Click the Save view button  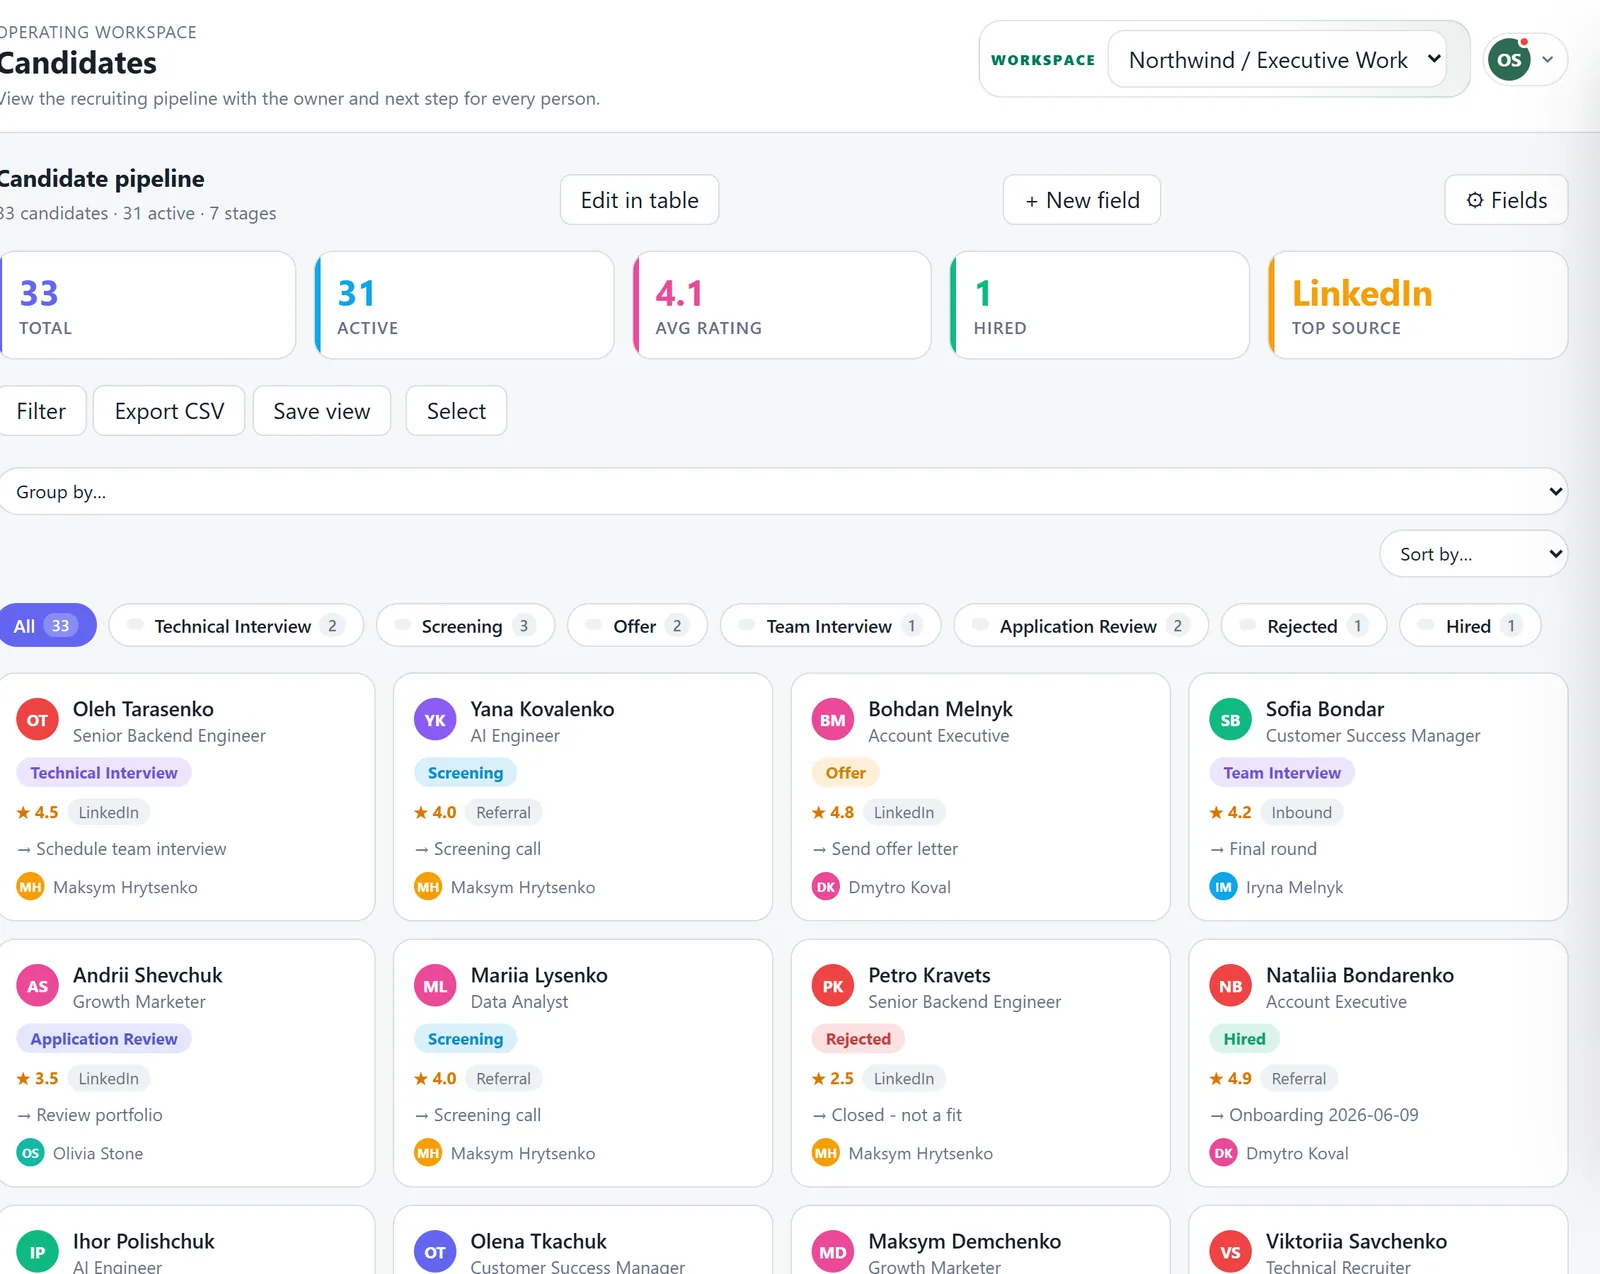click(322, 411)
